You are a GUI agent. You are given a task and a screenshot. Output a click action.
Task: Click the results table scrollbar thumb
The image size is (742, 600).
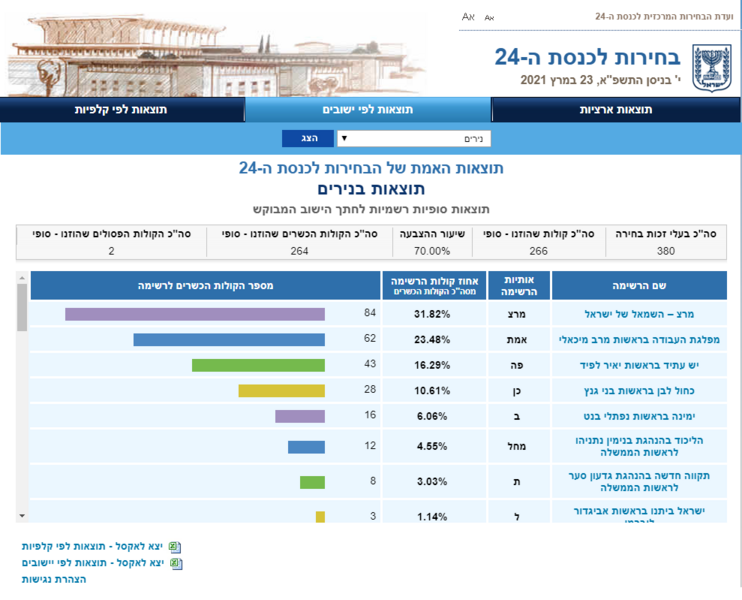pyautogui.click(x=22, y=308)
